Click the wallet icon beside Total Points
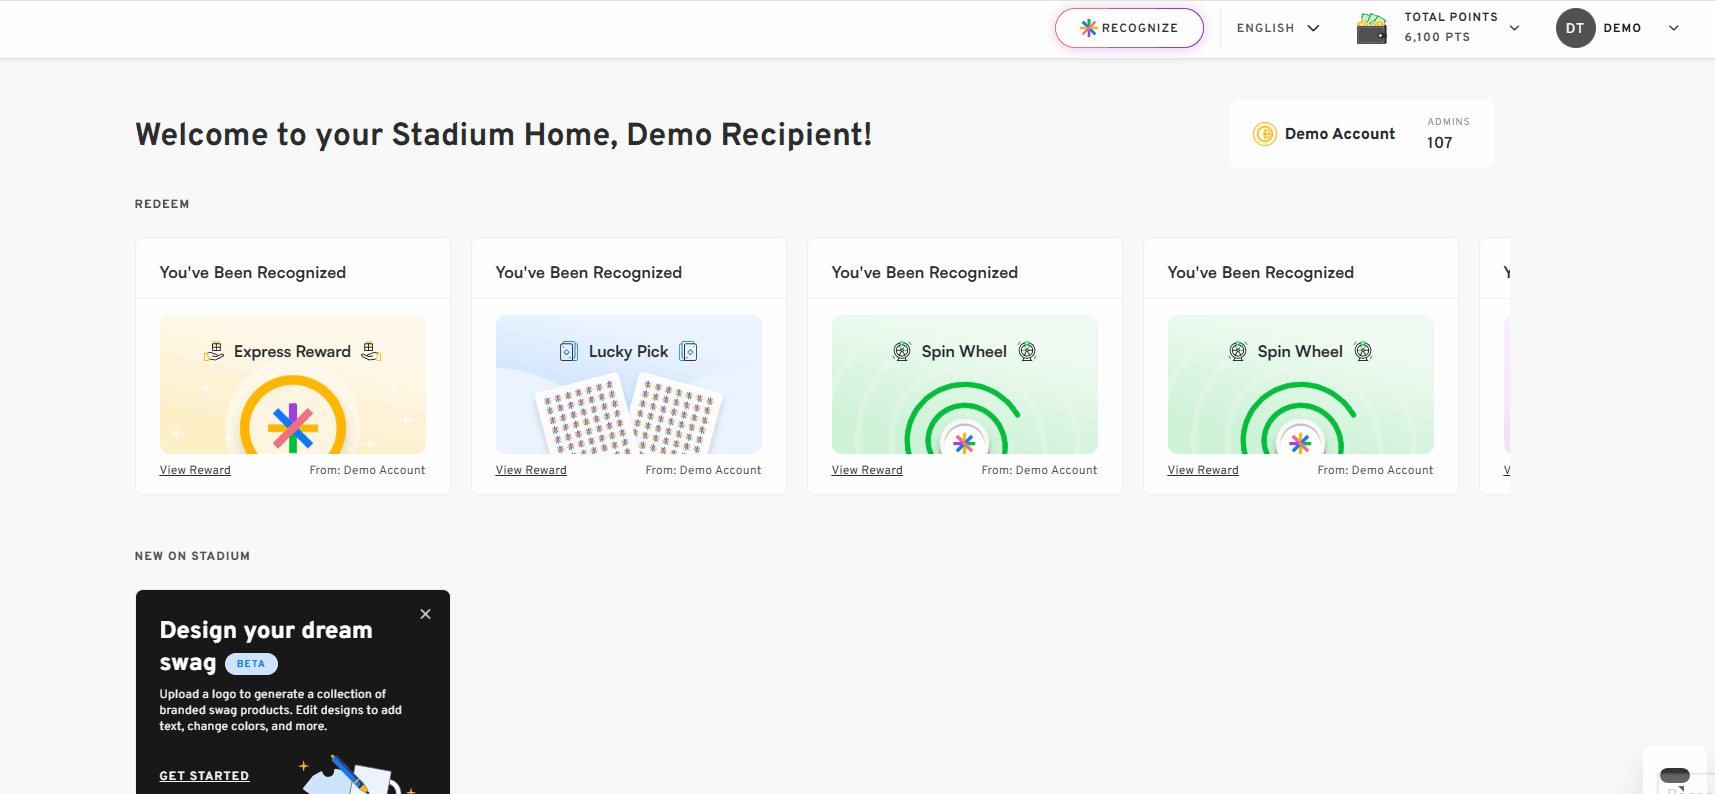The image size is (1715, 794). tap(1372, 28)
